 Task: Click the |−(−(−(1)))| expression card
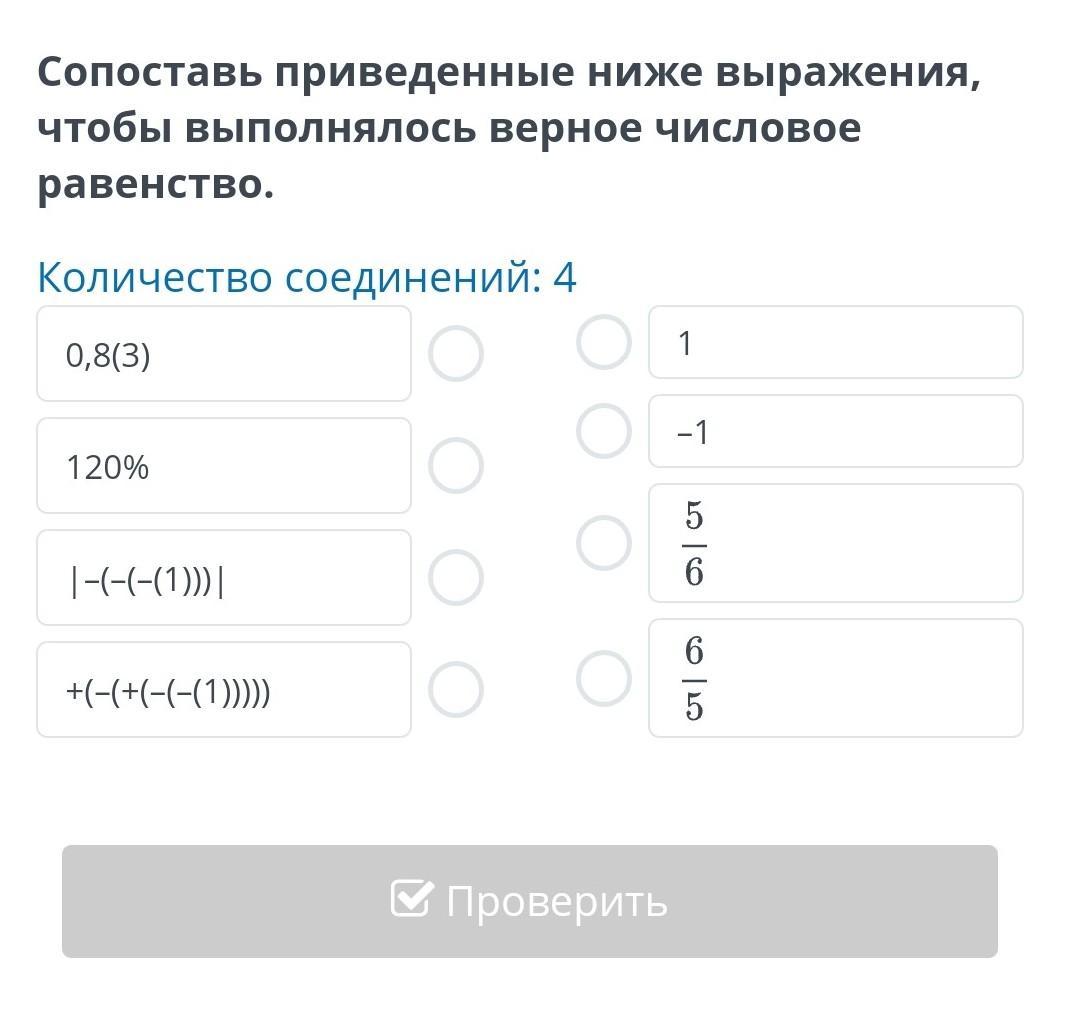tap(224, 578)
